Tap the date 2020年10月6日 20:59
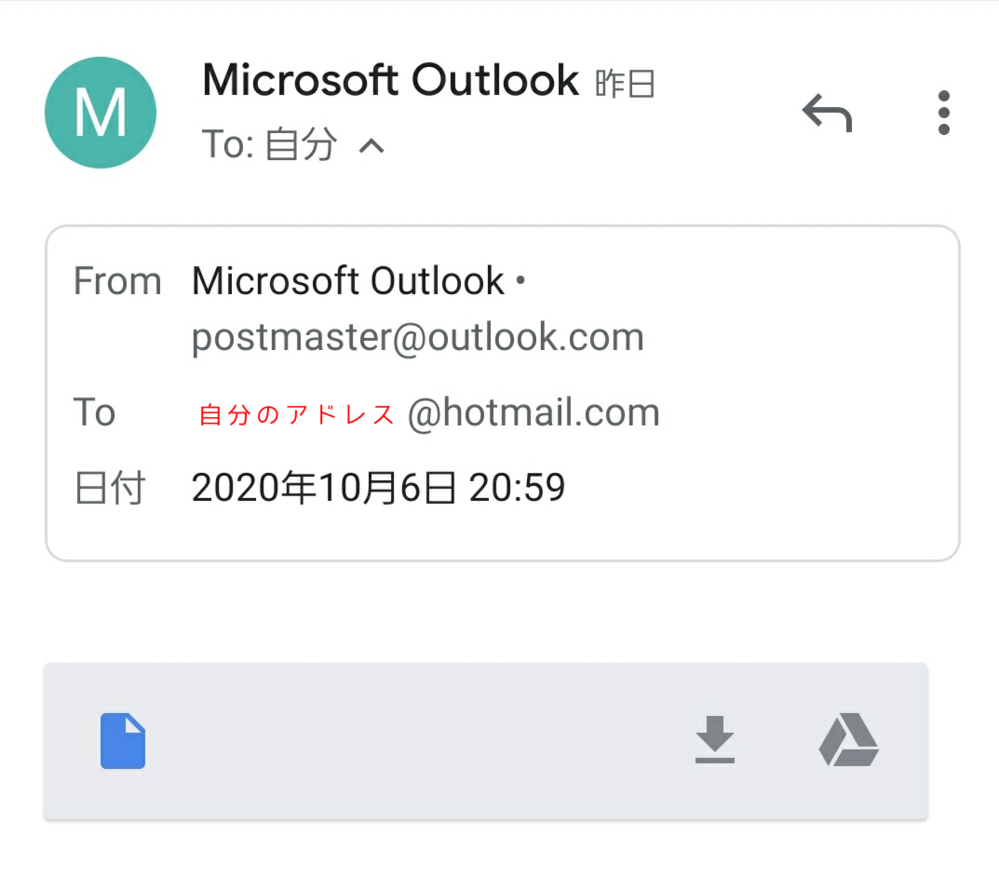This screenshot has width=999, height=876. [x=378, y=488]
